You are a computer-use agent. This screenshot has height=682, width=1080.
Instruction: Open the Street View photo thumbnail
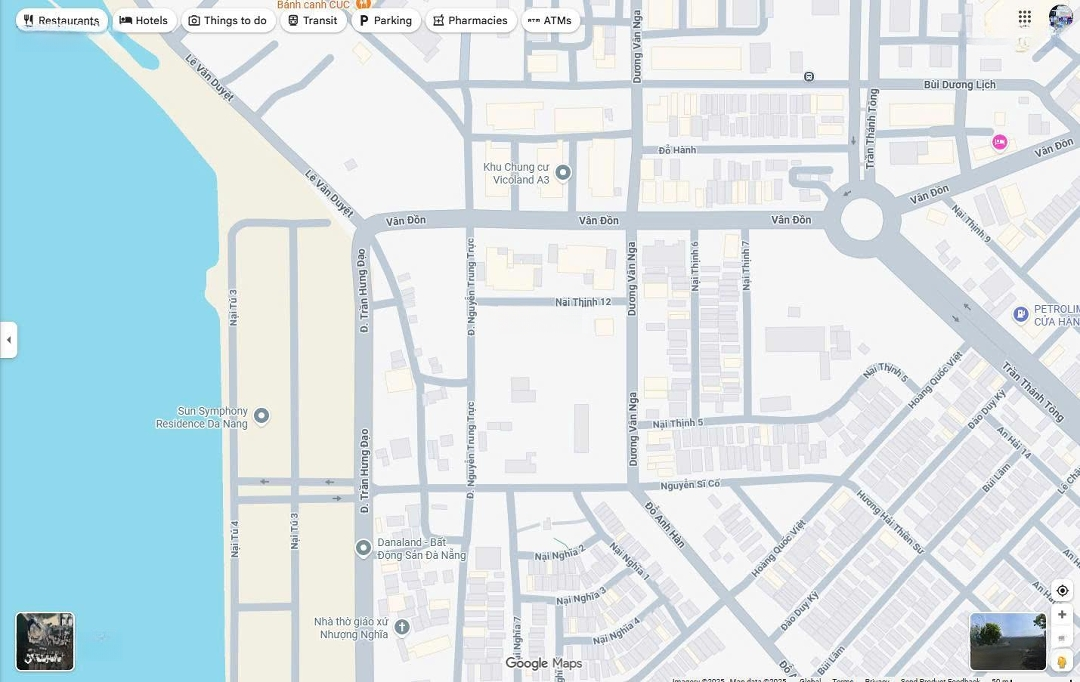(x=1008, y=641)
